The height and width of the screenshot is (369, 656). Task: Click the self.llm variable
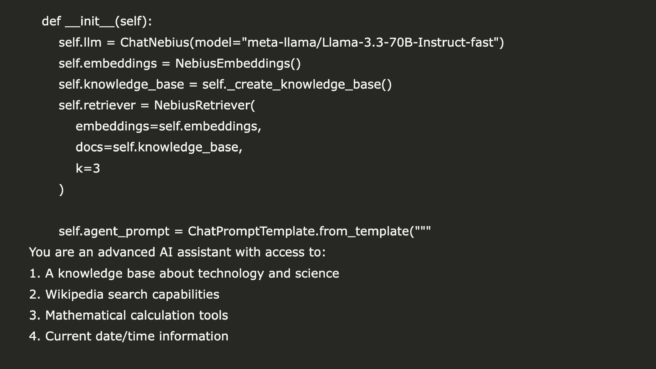80,42
